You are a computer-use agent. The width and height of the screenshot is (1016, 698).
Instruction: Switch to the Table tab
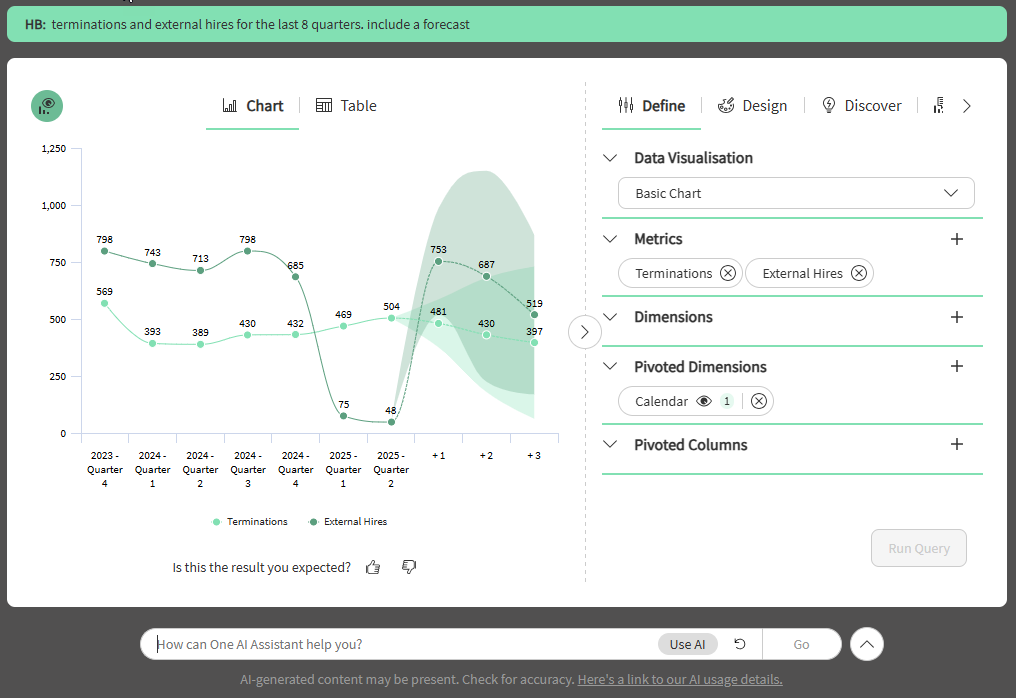coord(346,106)
